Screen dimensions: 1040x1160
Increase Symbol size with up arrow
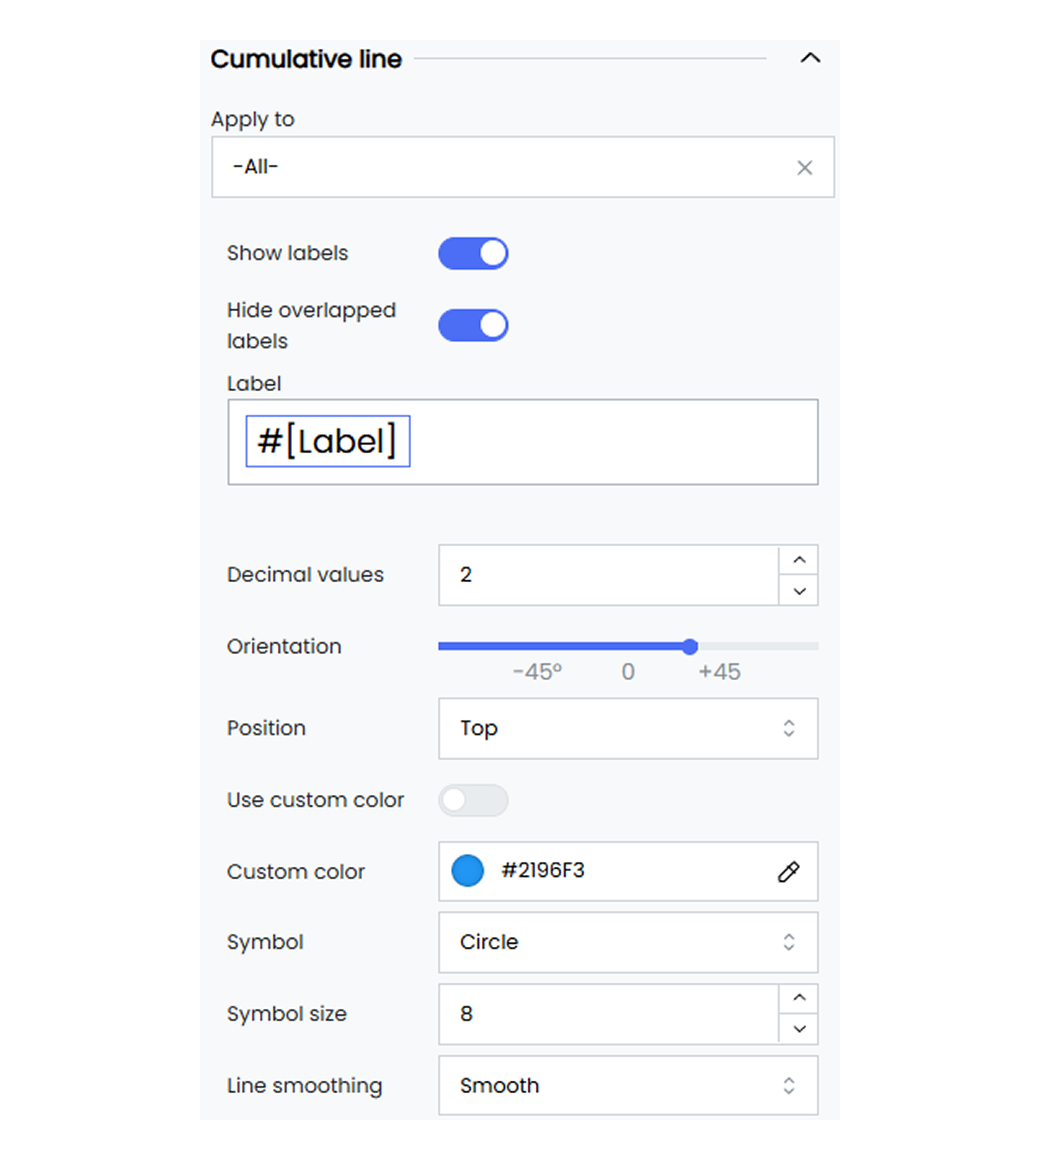coord(799,998)
